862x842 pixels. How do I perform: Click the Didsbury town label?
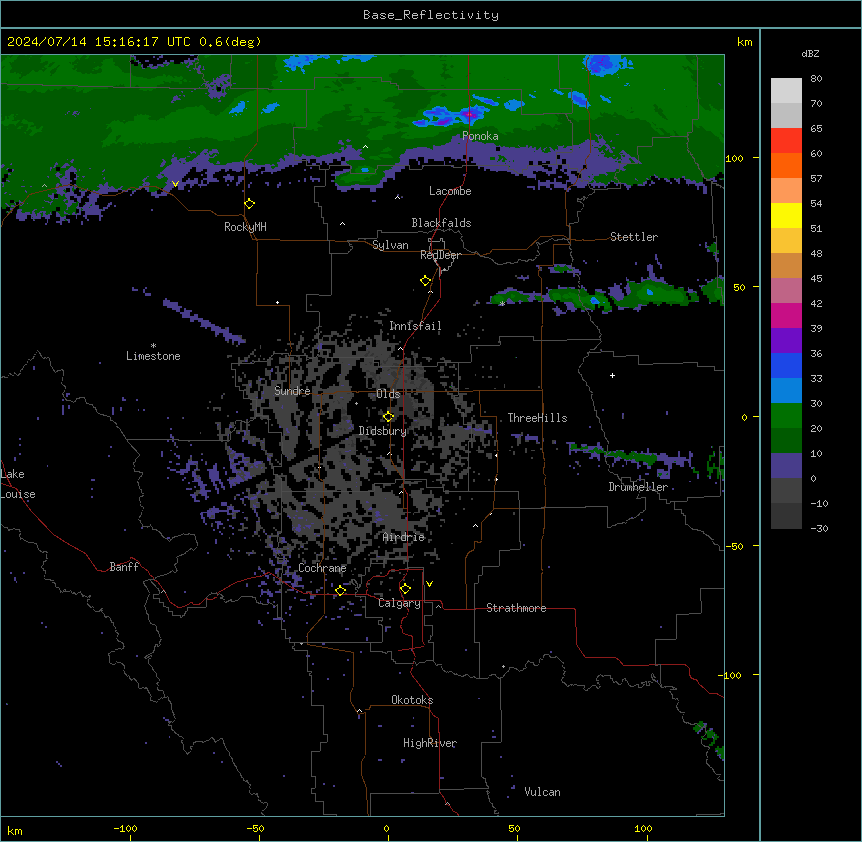click(x=383, y=431)
